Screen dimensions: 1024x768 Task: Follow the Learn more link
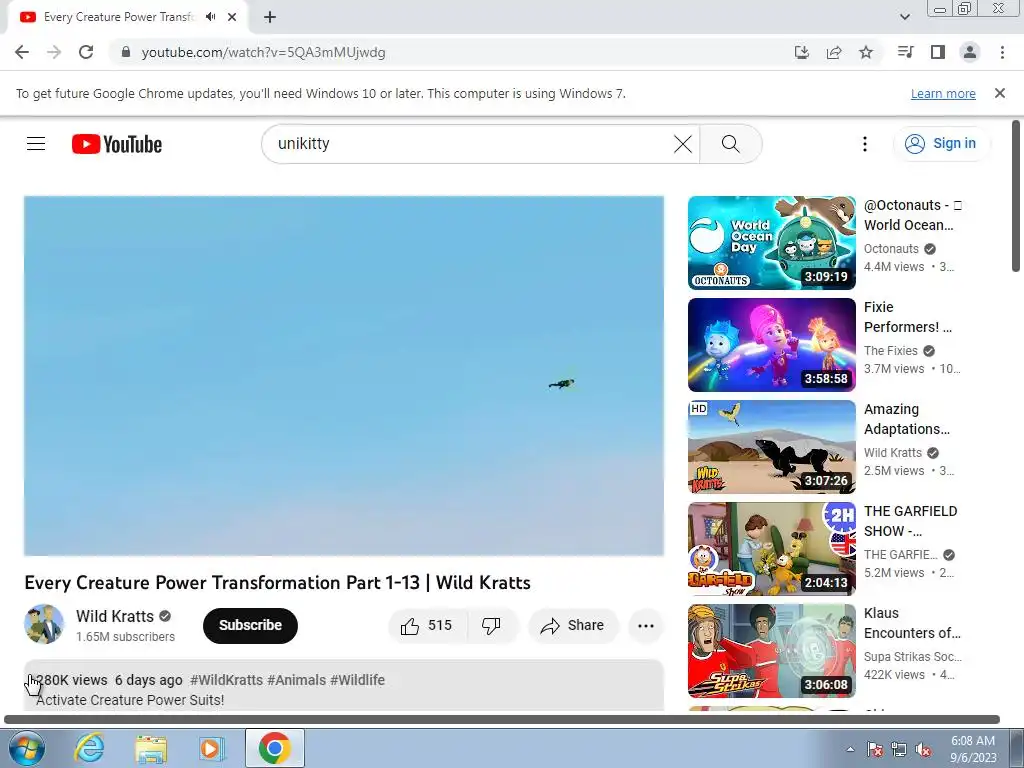(943, 93)
